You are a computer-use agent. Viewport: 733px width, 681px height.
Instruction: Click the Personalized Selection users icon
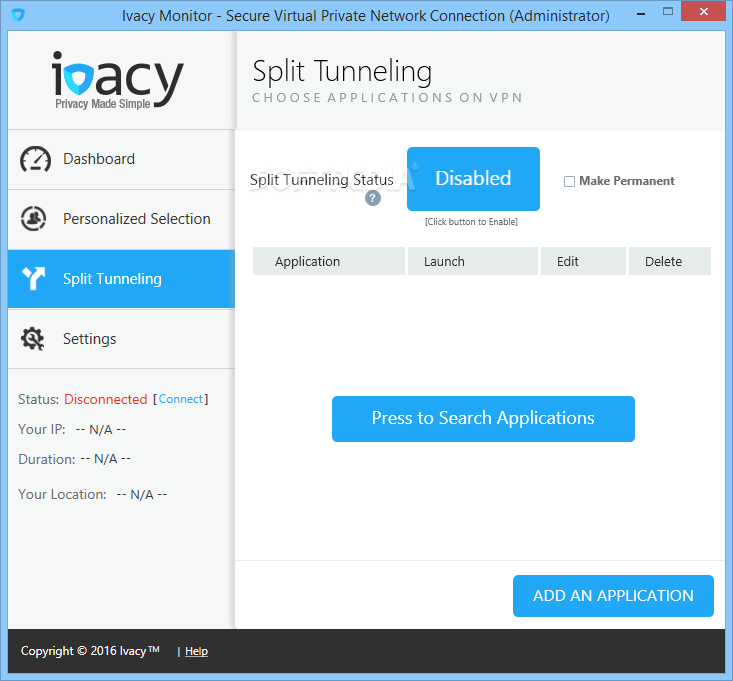pos(33,219)
